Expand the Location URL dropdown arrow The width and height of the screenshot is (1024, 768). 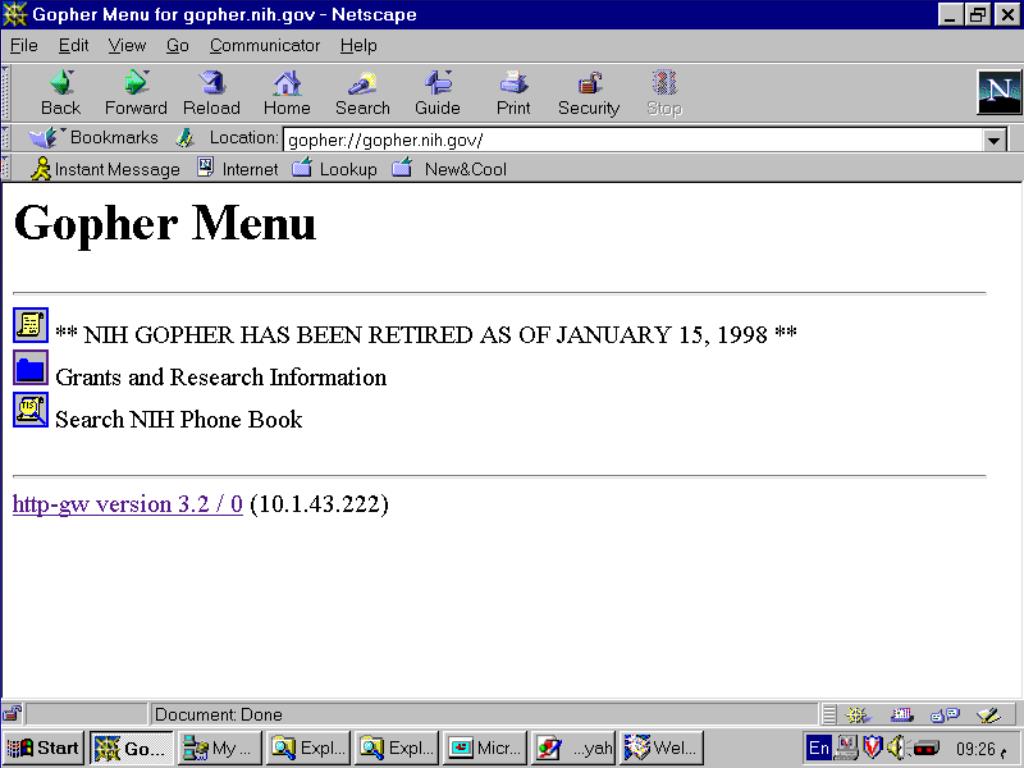pyautogui.click(x=994, y=141)
